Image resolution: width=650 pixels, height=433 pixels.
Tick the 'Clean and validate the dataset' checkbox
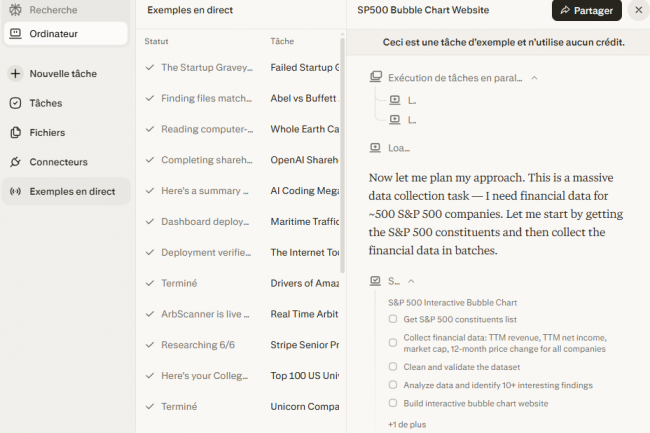point(393,367)
